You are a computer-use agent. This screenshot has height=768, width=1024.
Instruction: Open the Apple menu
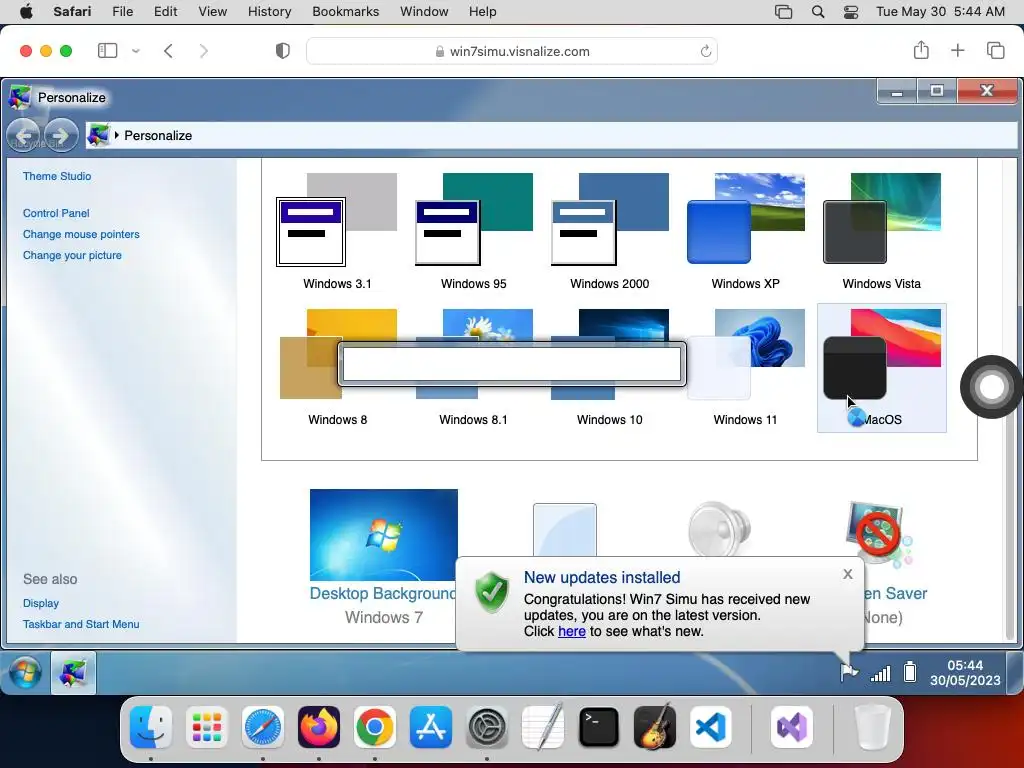pos(25,11)
